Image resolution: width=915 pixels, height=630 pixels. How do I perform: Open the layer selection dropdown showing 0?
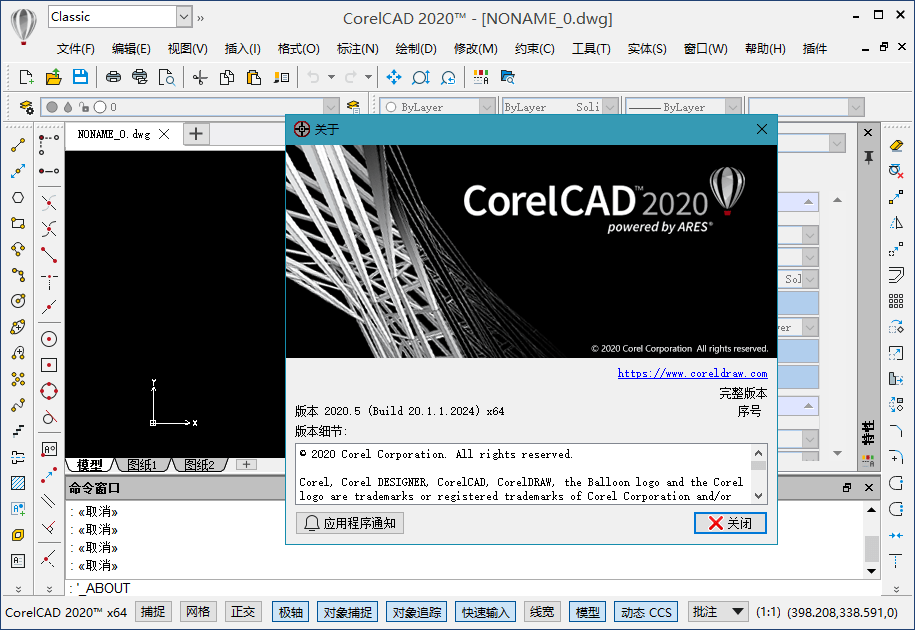tap(330, 106)
